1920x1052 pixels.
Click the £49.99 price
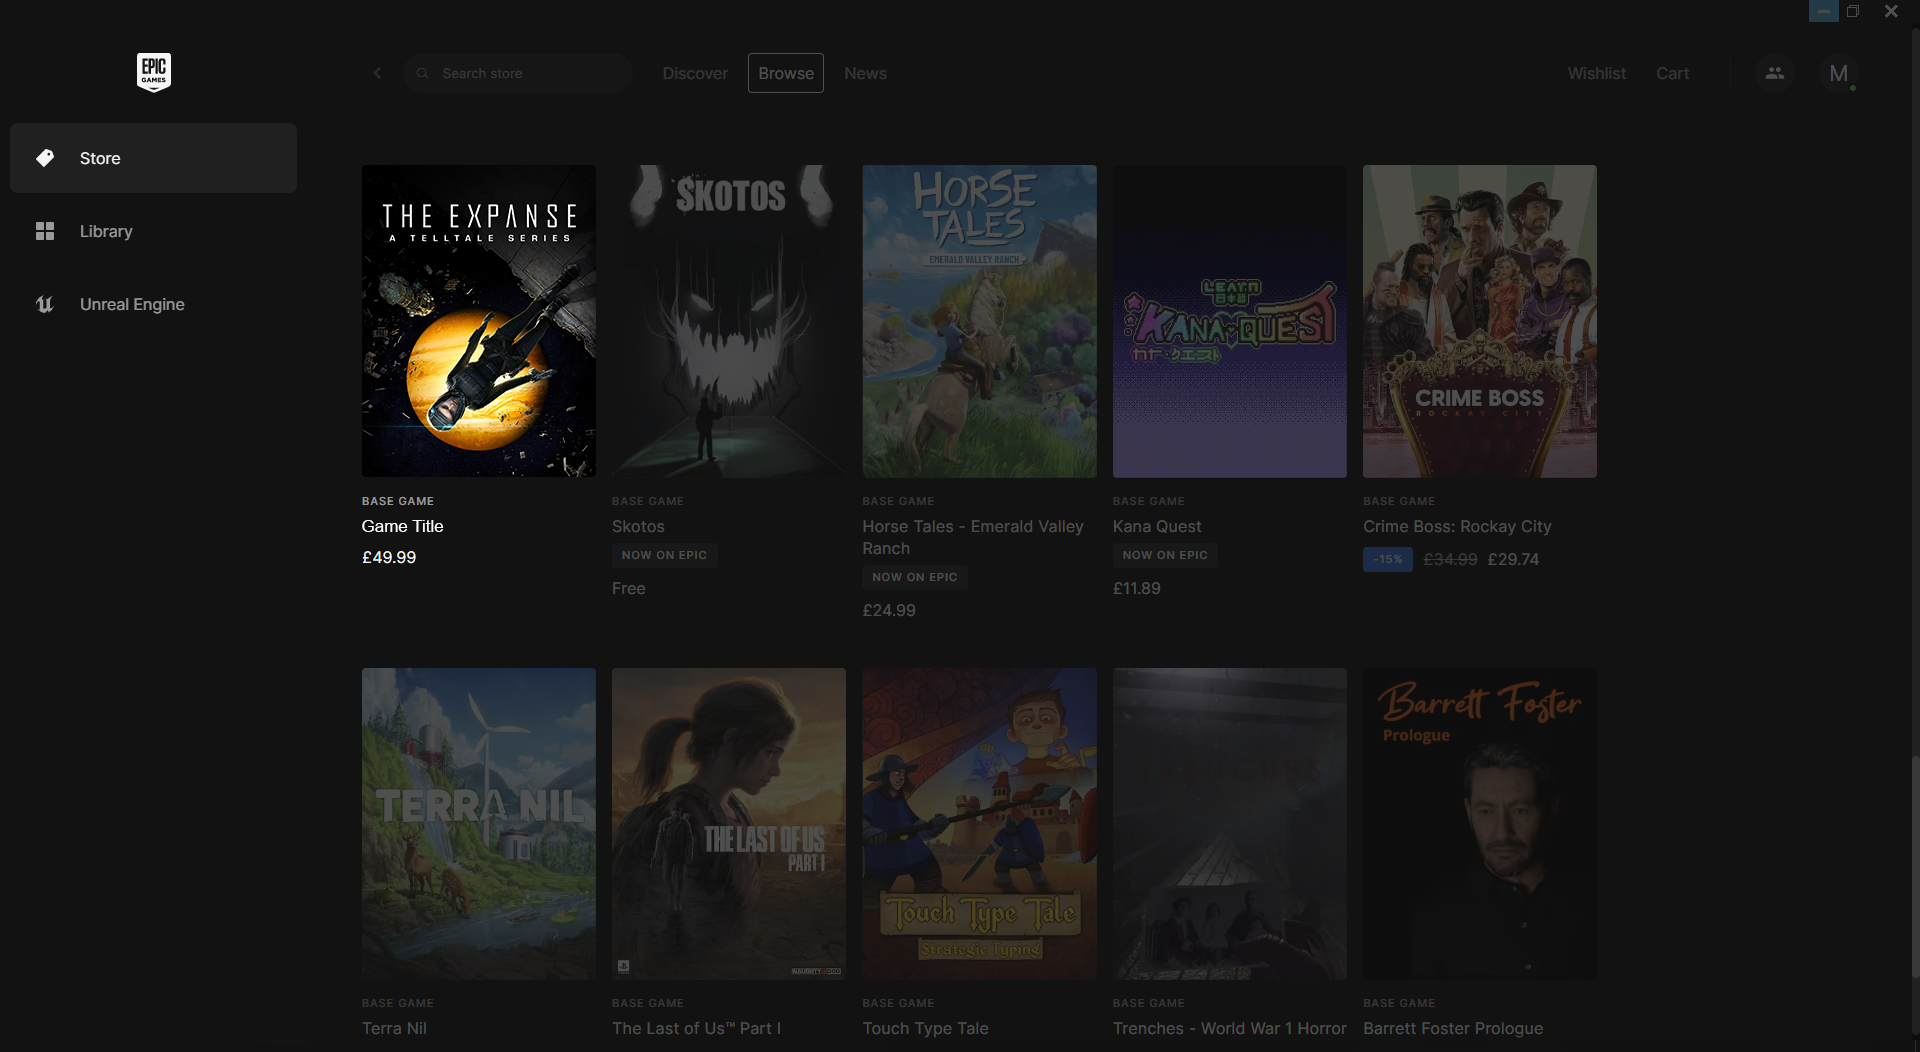(389, 557)
